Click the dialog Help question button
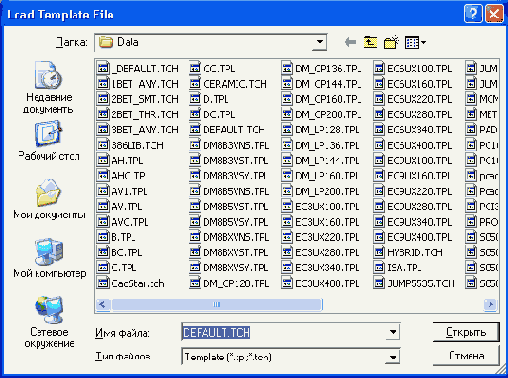508x378 pixels. tap(473, 14)
